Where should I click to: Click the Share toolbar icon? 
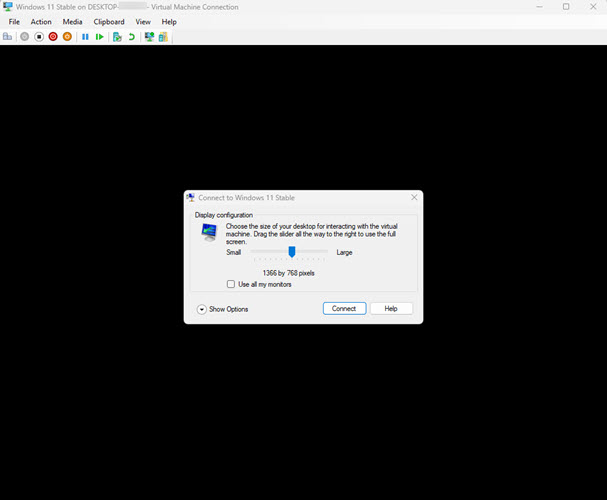[163, 37]
